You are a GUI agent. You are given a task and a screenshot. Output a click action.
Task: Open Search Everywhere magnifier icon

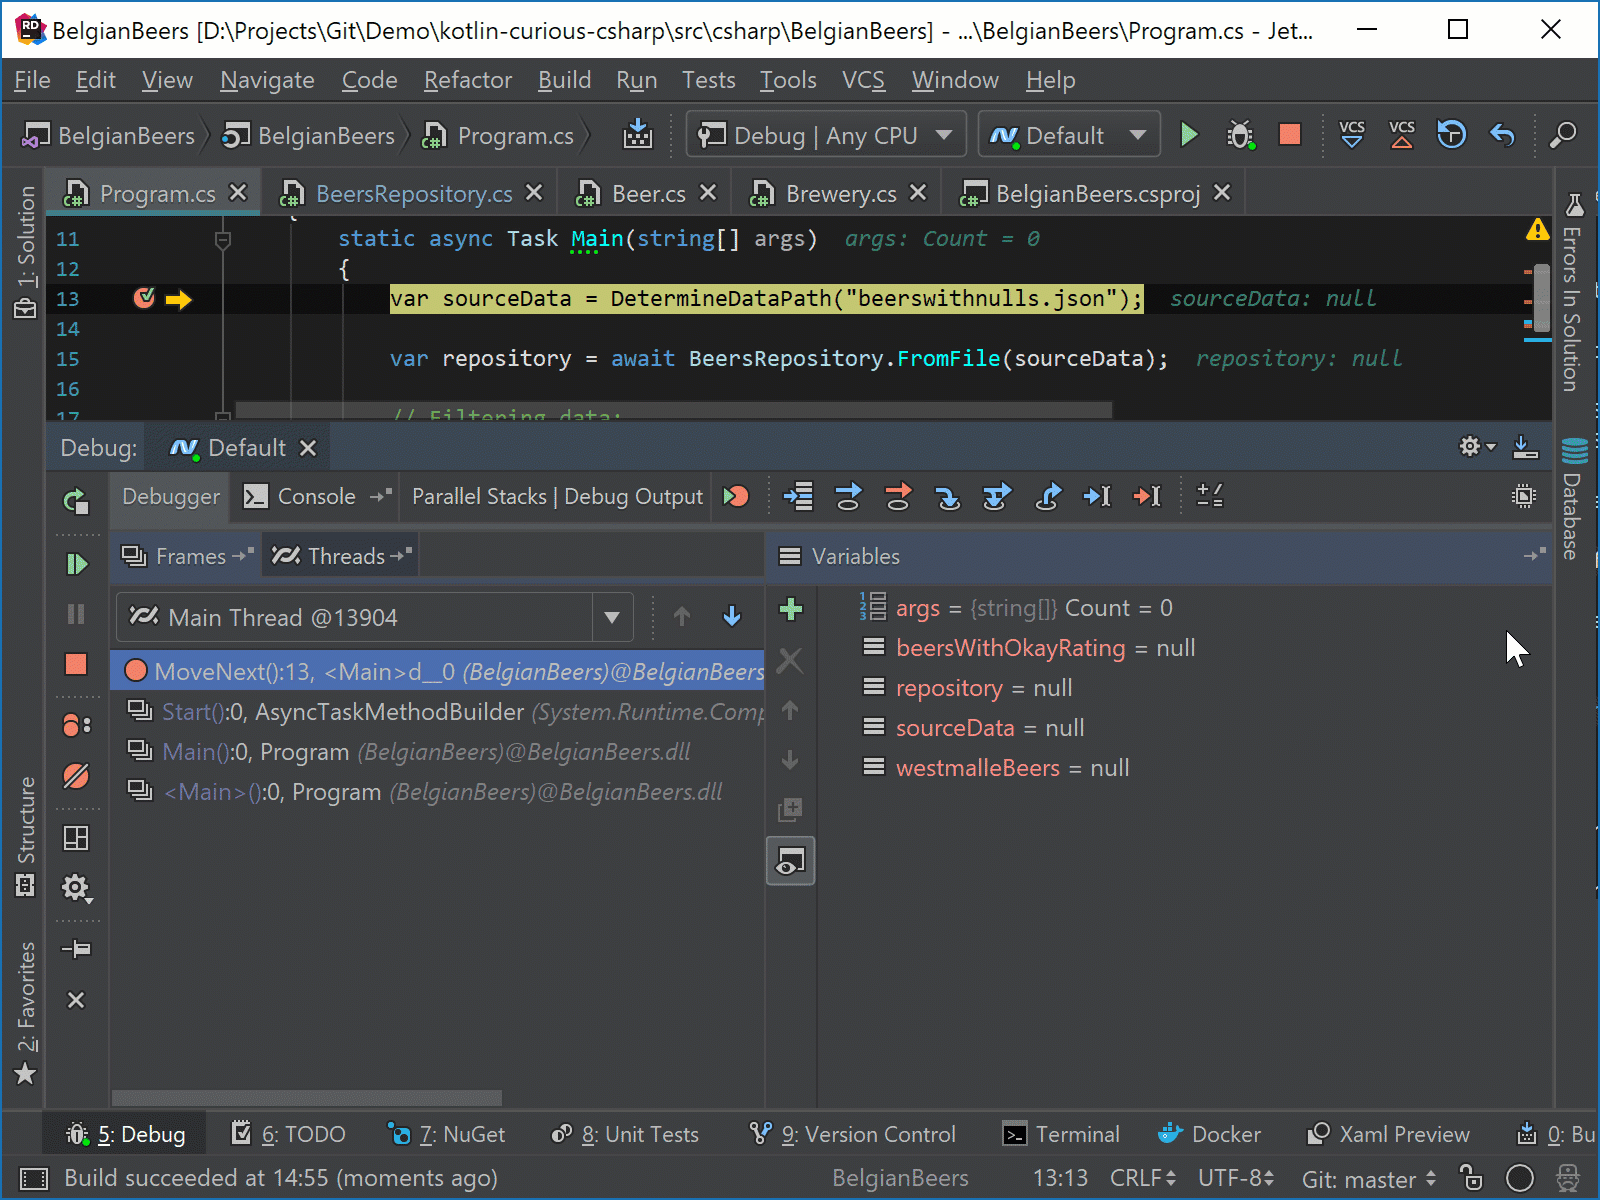click(1562, 135)
